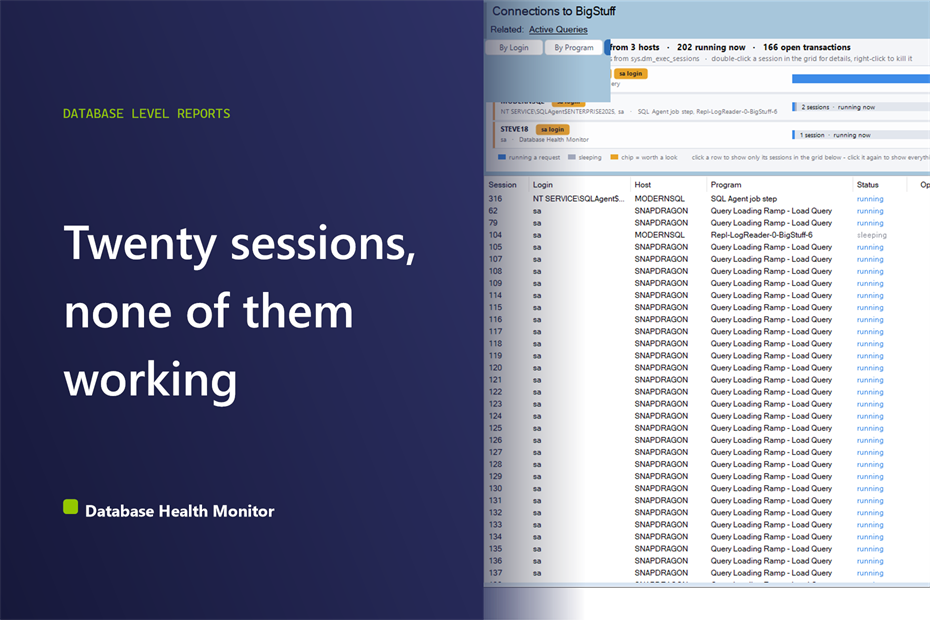Select session 133 row

[x=707, y=524]
